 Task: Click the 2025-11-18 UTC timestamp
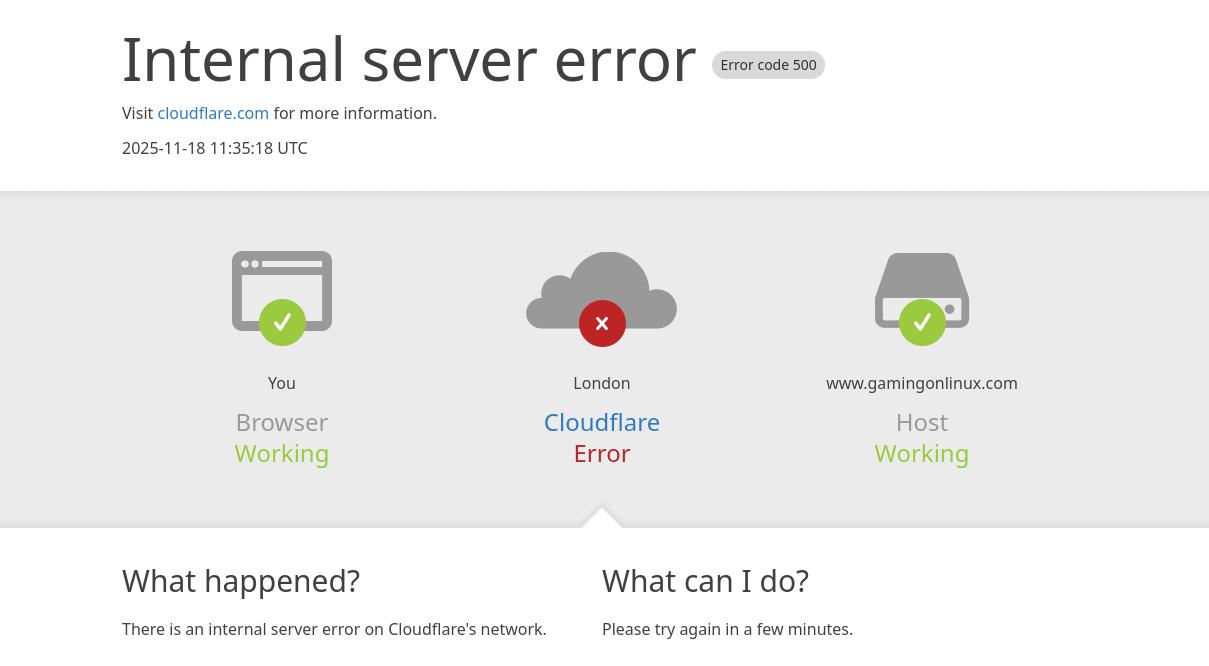pyautogui.click(x=214, y=148)
